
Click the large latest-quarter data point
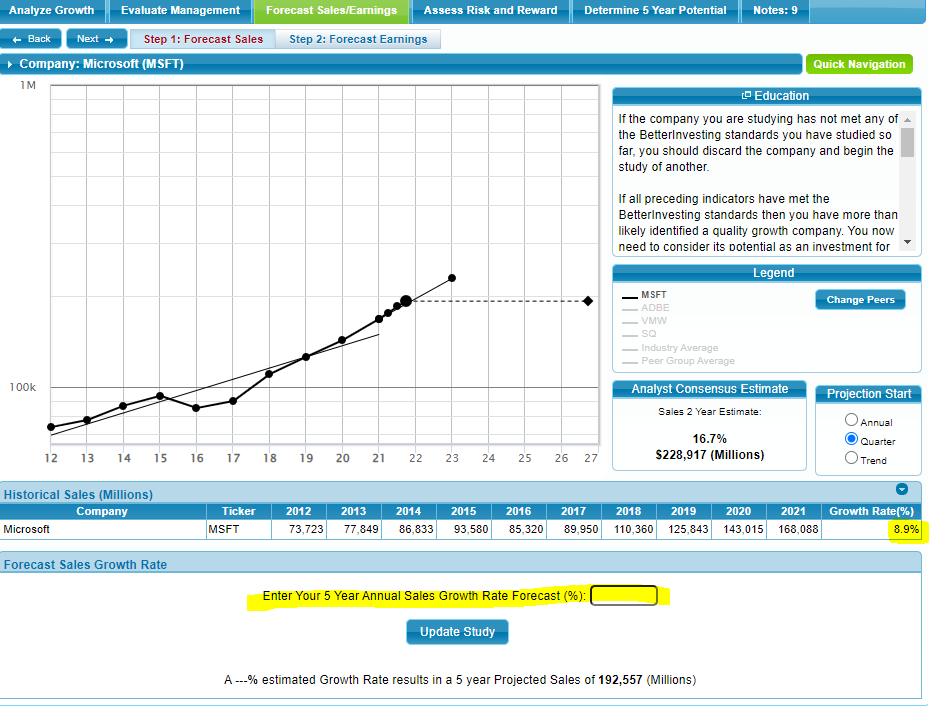pos(406,301)
